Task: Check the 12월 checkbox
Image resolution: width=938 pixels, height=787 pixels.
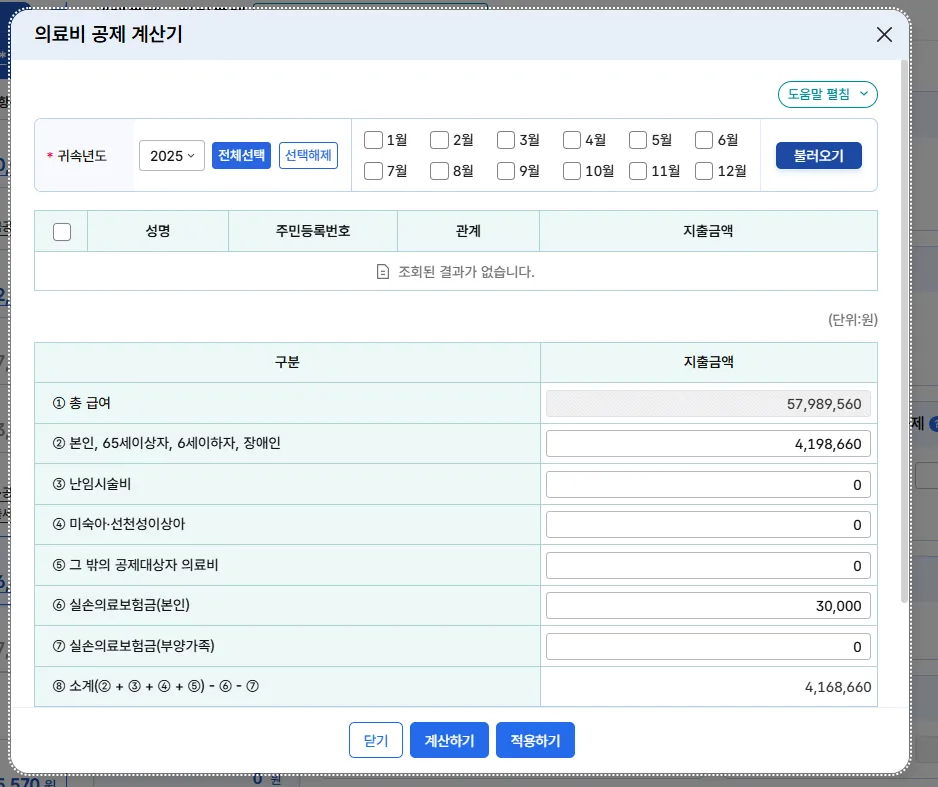Action: tap(704, 171)
